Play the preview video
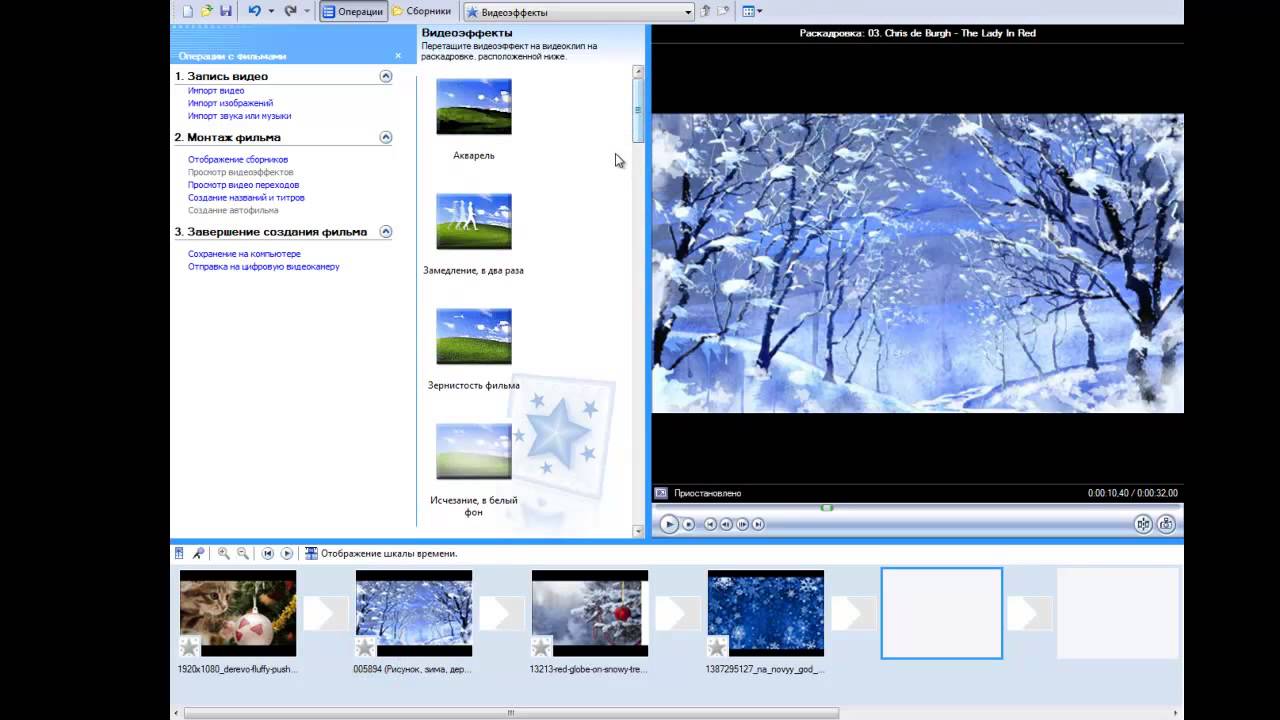Image resolution: width=1280 pixels, height=720 pixels. pos(669,524)
